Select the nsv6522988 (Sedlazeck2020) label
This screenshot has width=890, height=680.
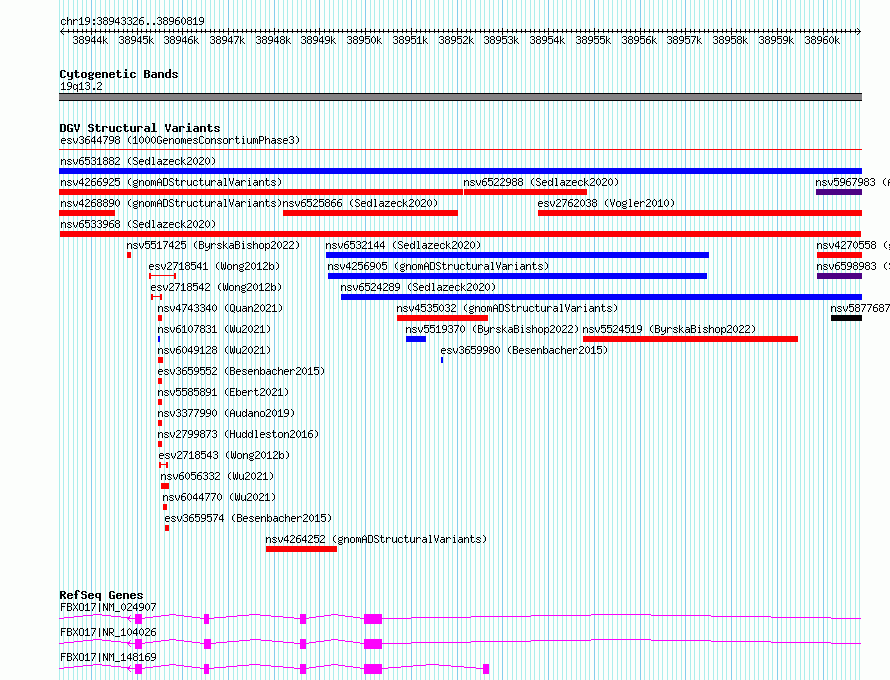point(541,182)
